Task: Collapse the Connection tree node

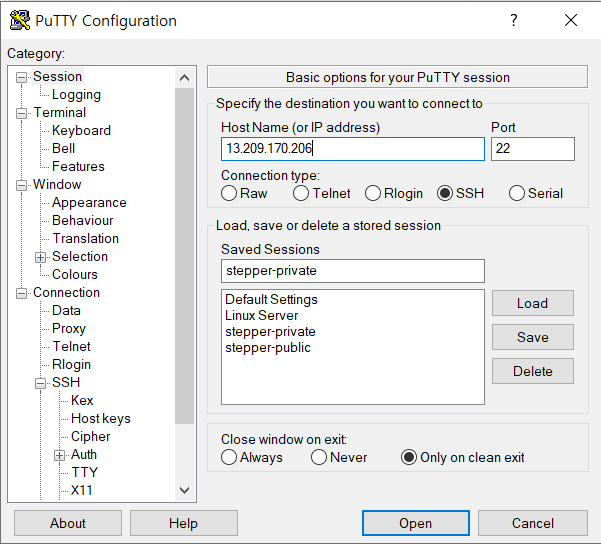Action: point(21,293)
